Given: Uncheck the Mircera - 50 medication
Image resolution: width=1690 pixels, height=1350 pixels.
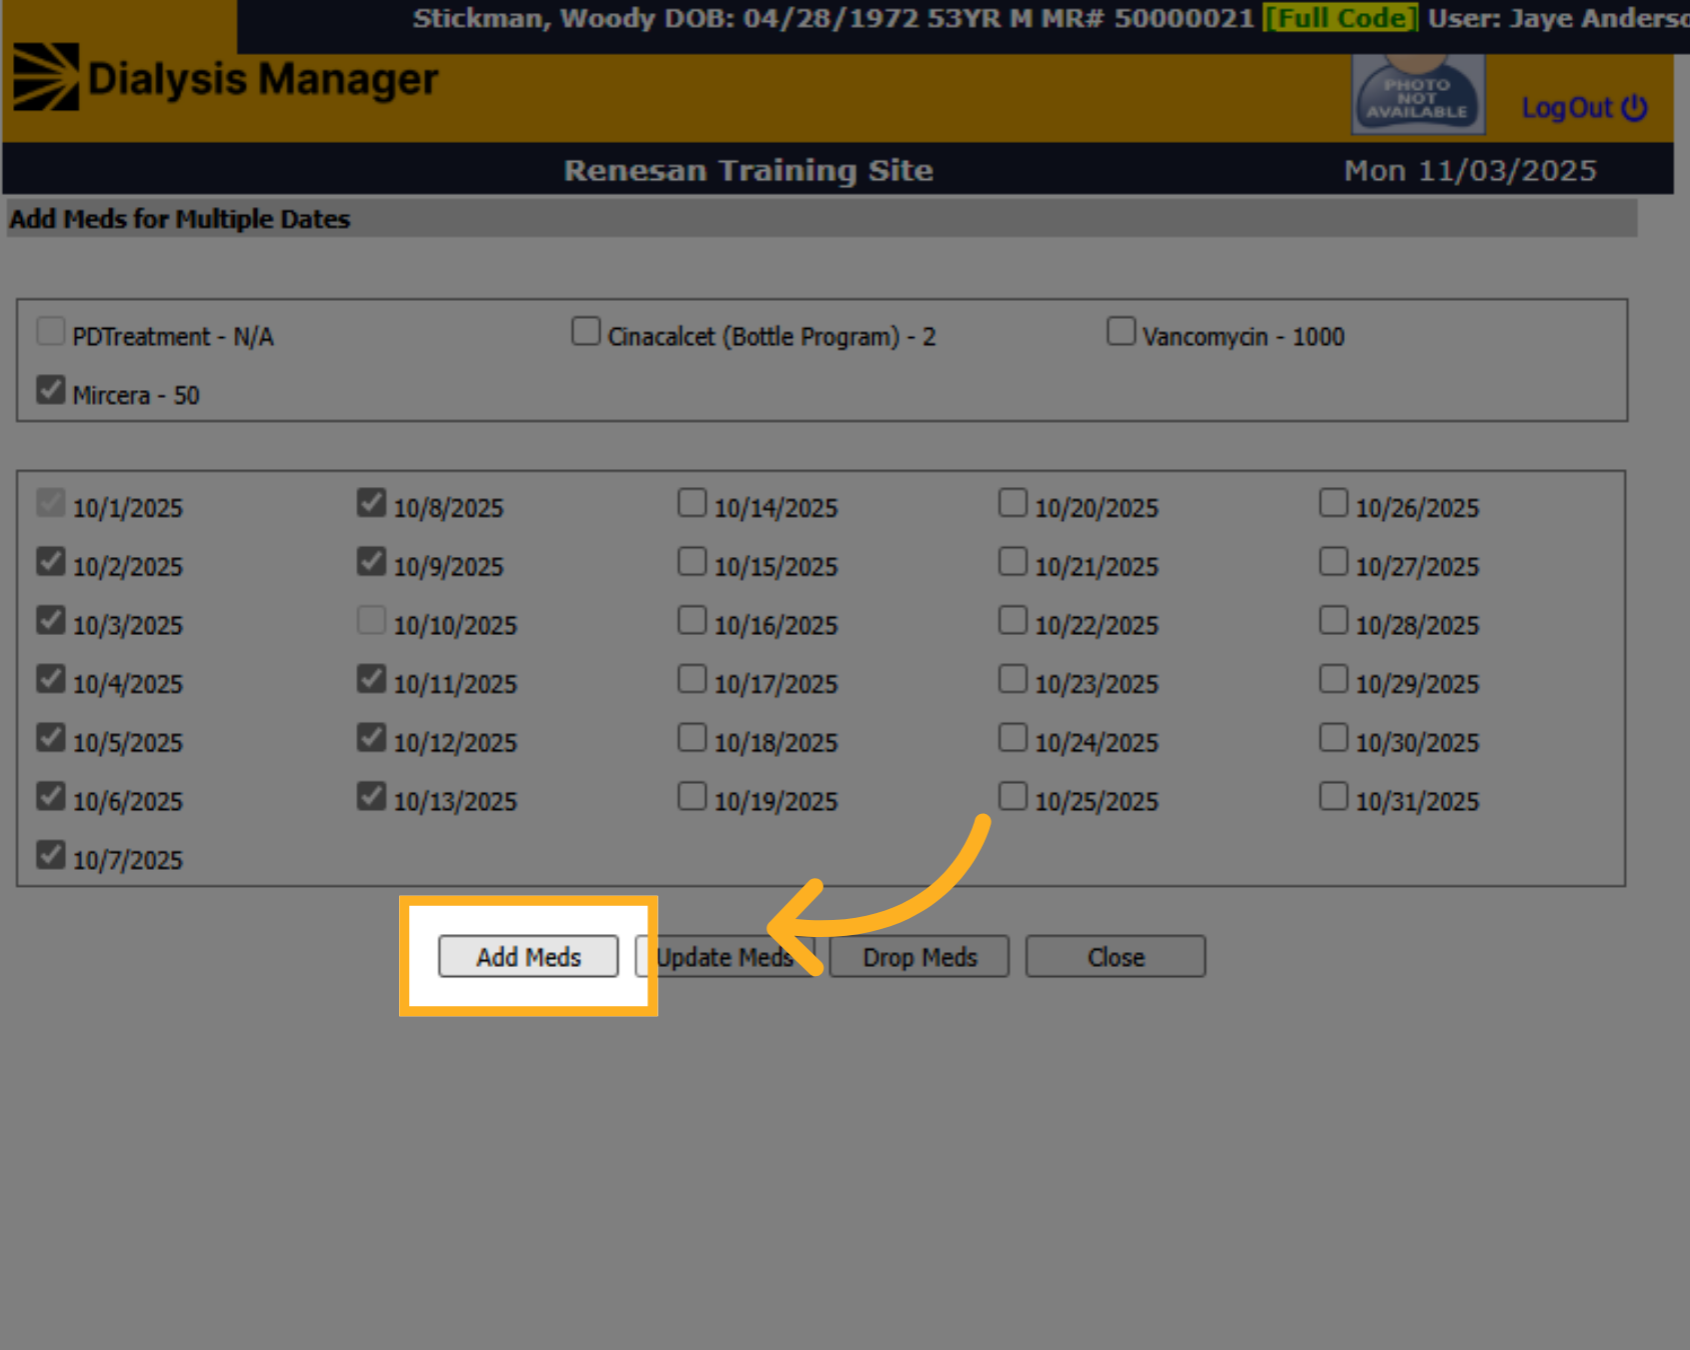Looking at the screenshot, I should (x=51, y=390).
